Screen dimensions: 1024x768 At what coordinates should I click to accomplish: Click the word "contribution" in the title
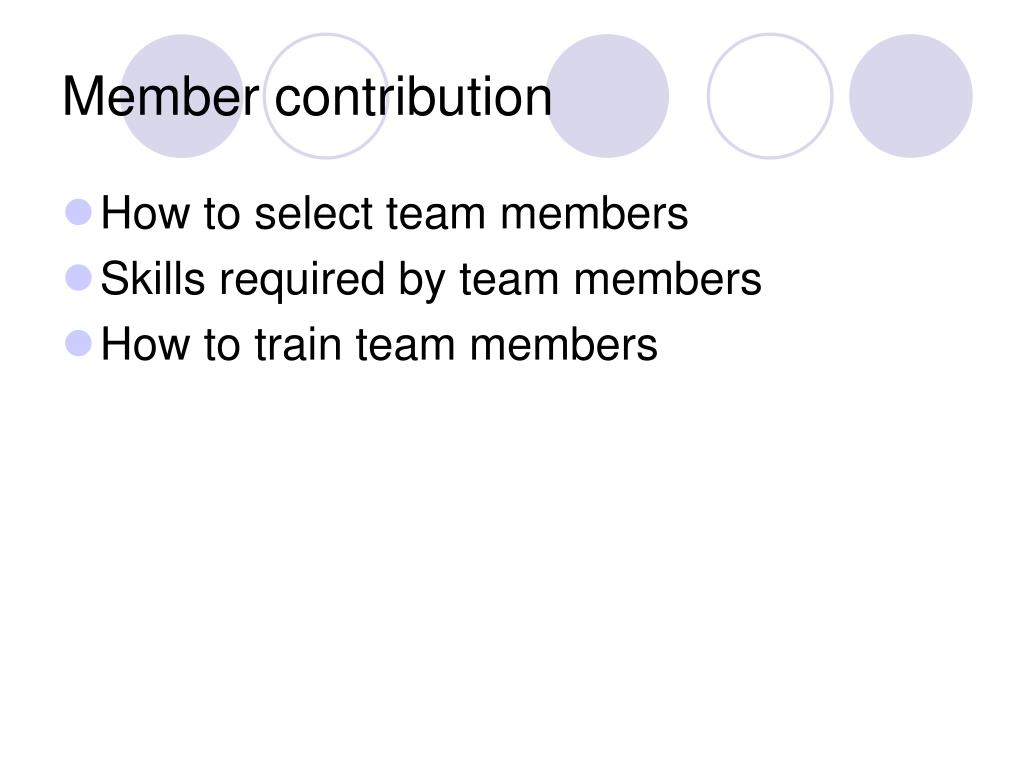pos(413,97)
